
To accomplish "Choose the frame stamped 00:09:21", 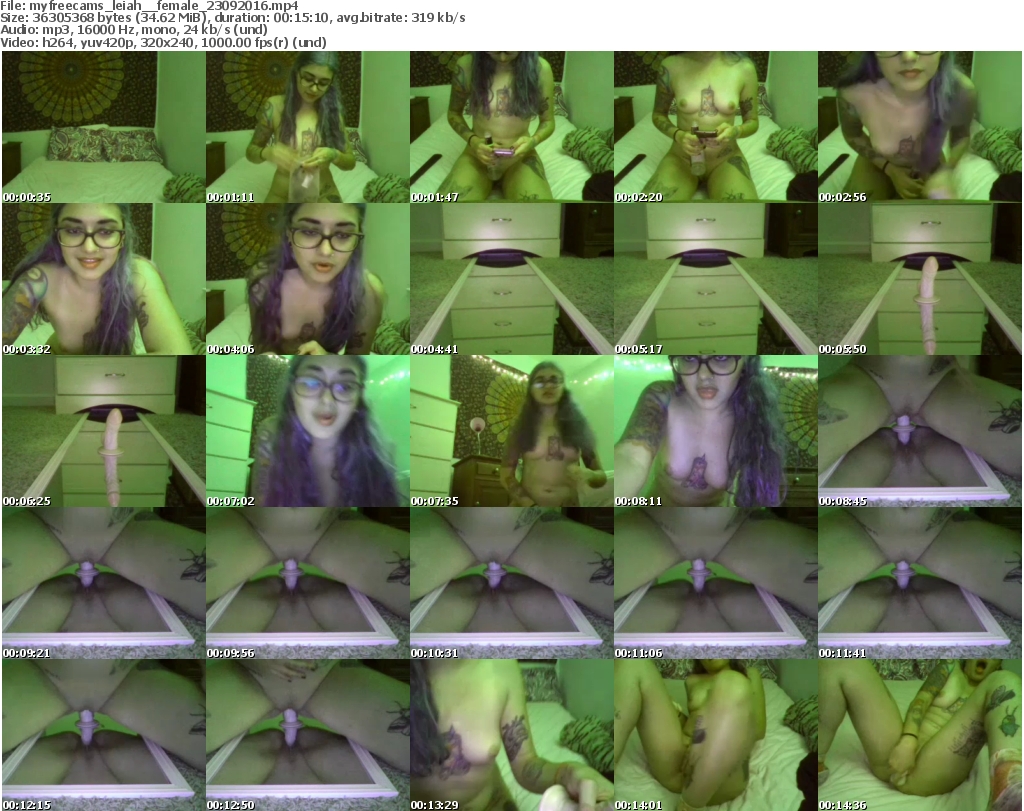I will 104,583.
